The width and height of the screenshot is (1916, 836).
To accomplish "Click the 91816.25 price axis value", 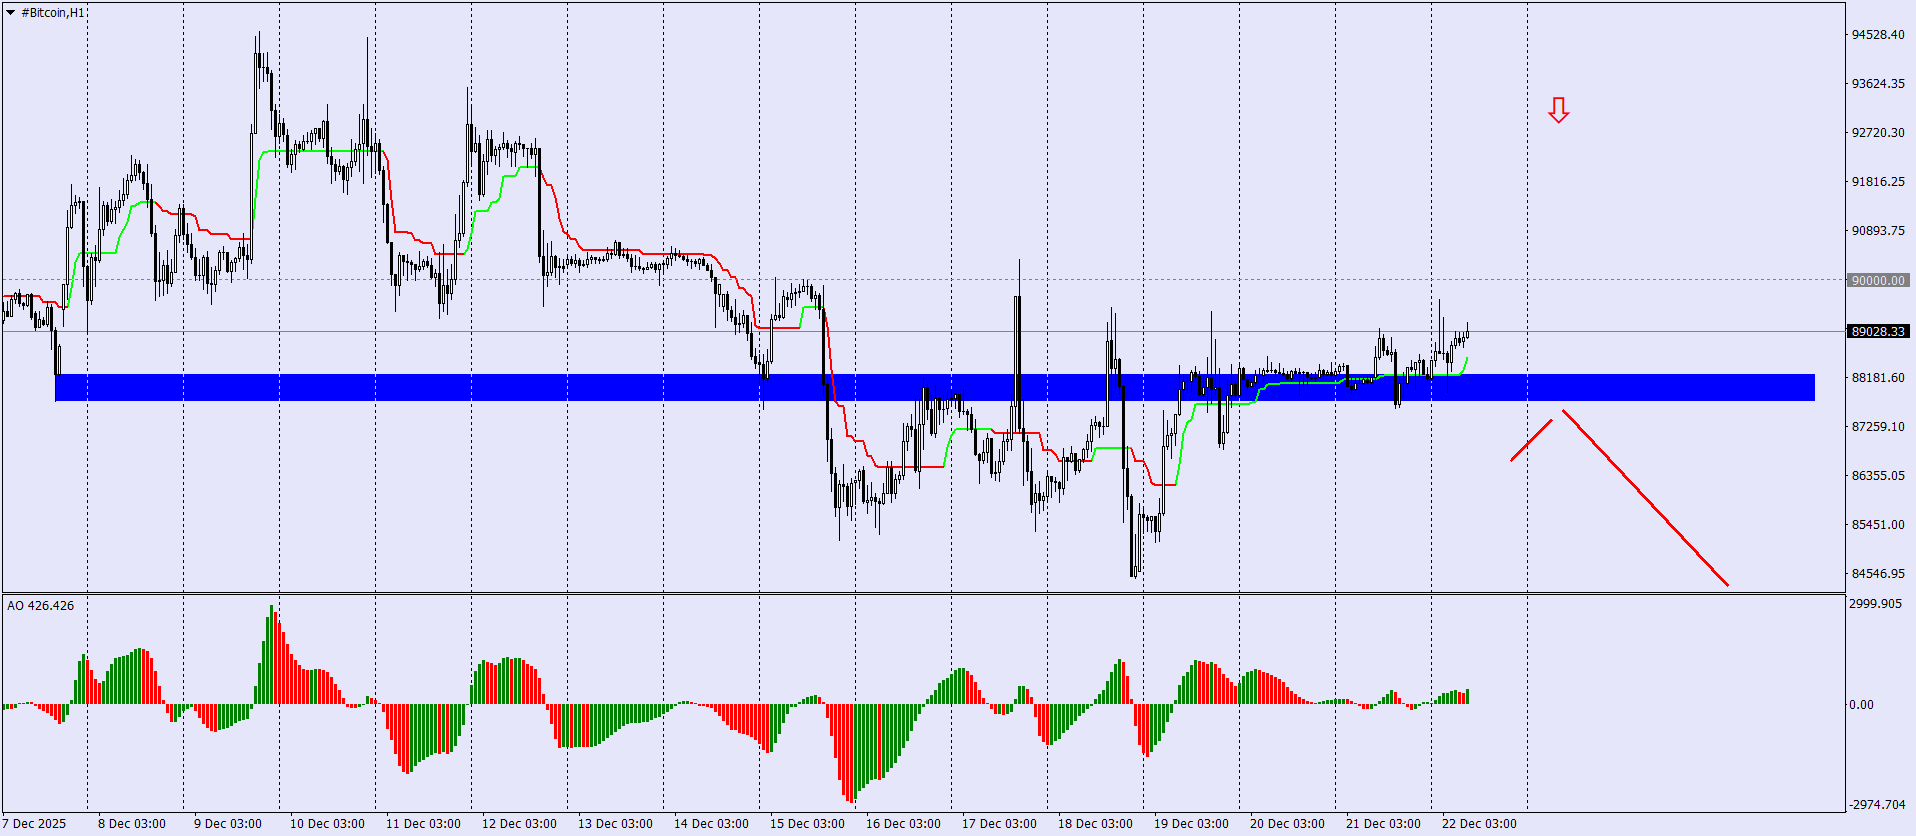I will click(x=1878, y=182).
